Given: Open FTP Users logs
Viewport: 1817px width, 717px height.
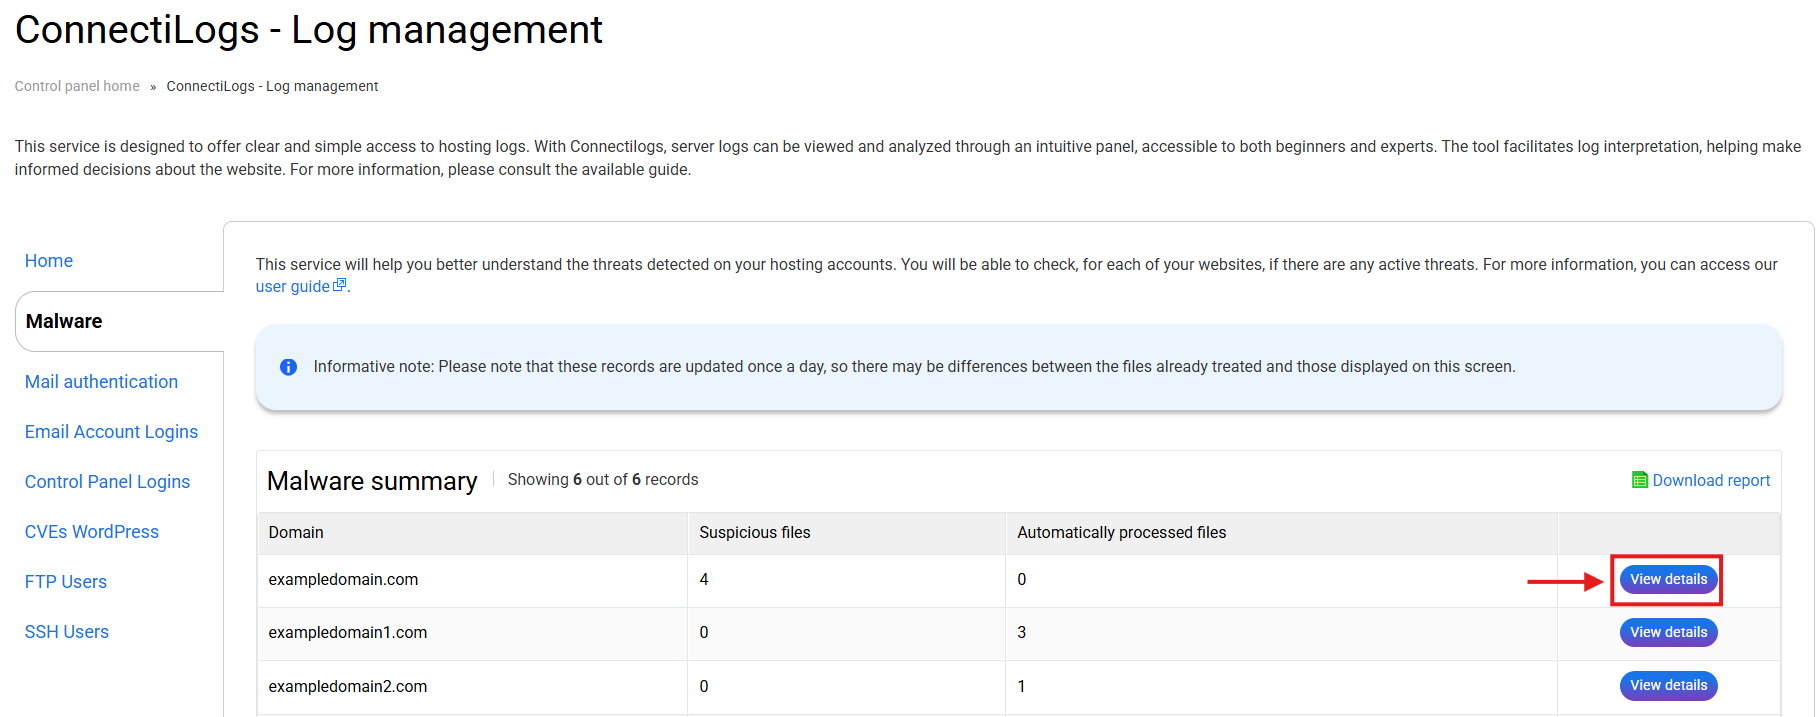Looking at the screenshot, I should coord(66,582).
